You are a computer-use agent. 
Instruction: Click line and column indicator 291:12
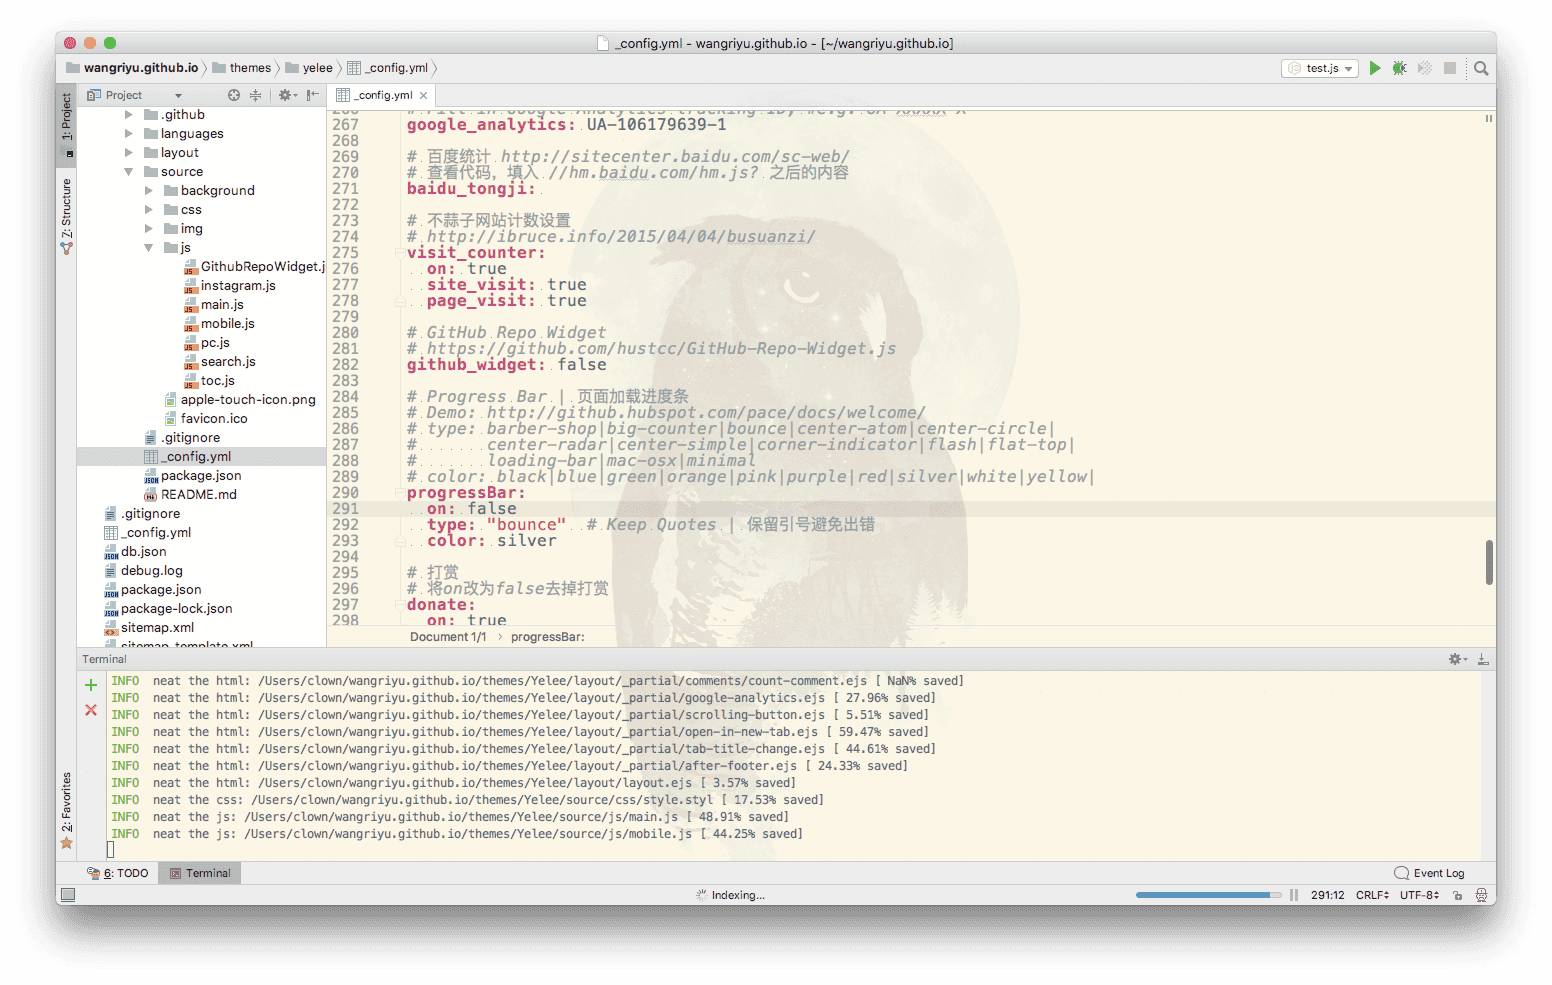coord(1328,895)
